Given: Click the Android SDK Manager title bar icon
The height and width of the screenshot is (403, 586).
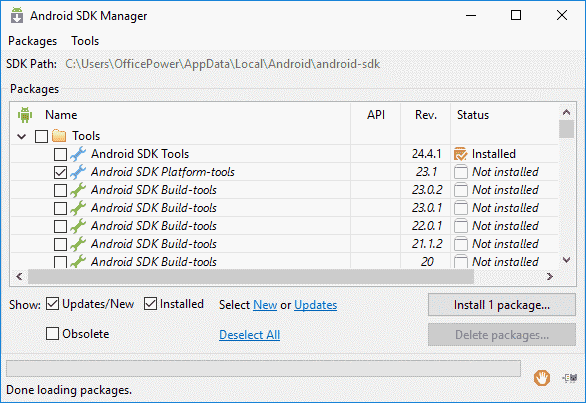Looking at the screenshot, I should click(17, 16).
